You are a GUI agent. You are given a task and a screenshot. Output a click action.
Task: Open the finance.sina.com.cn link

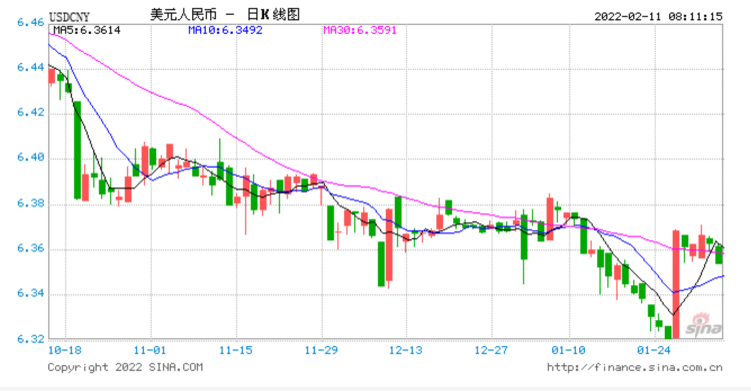(635, 368)
